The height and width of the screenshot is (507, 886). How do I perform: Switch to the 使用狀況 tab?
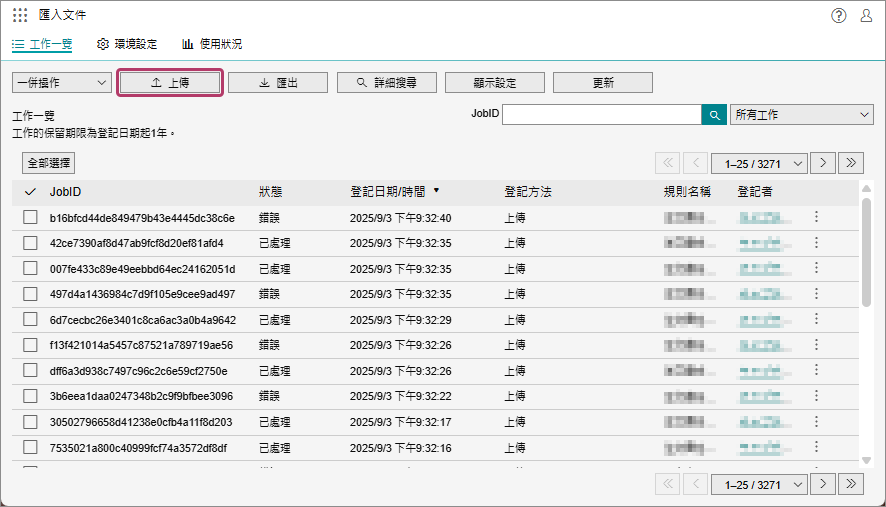click(x=212, y=44)
